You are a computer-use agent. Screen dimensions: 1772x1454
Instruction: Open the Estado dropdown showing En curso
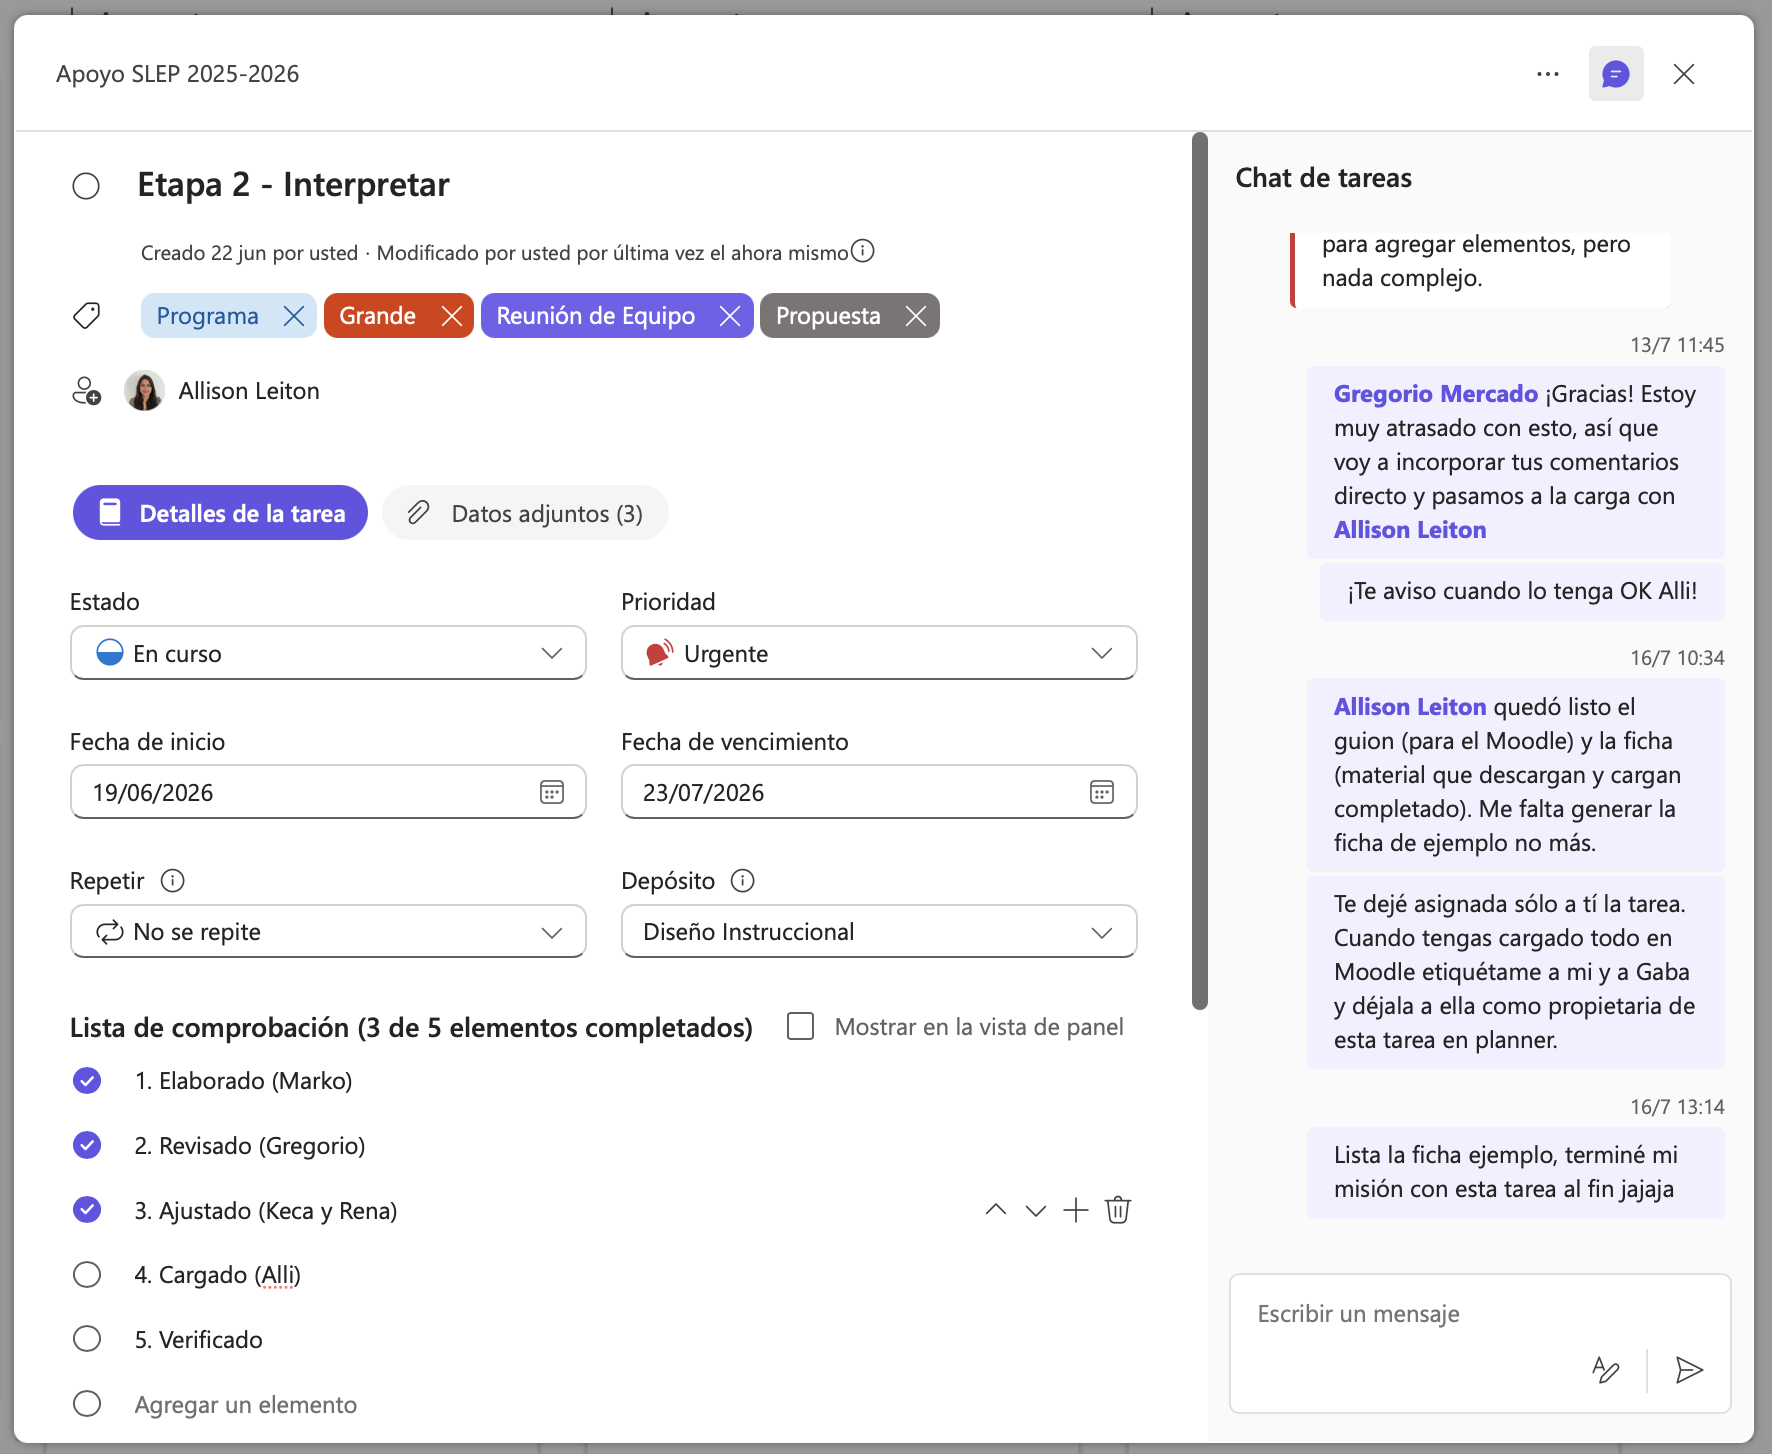click(328, 653)
